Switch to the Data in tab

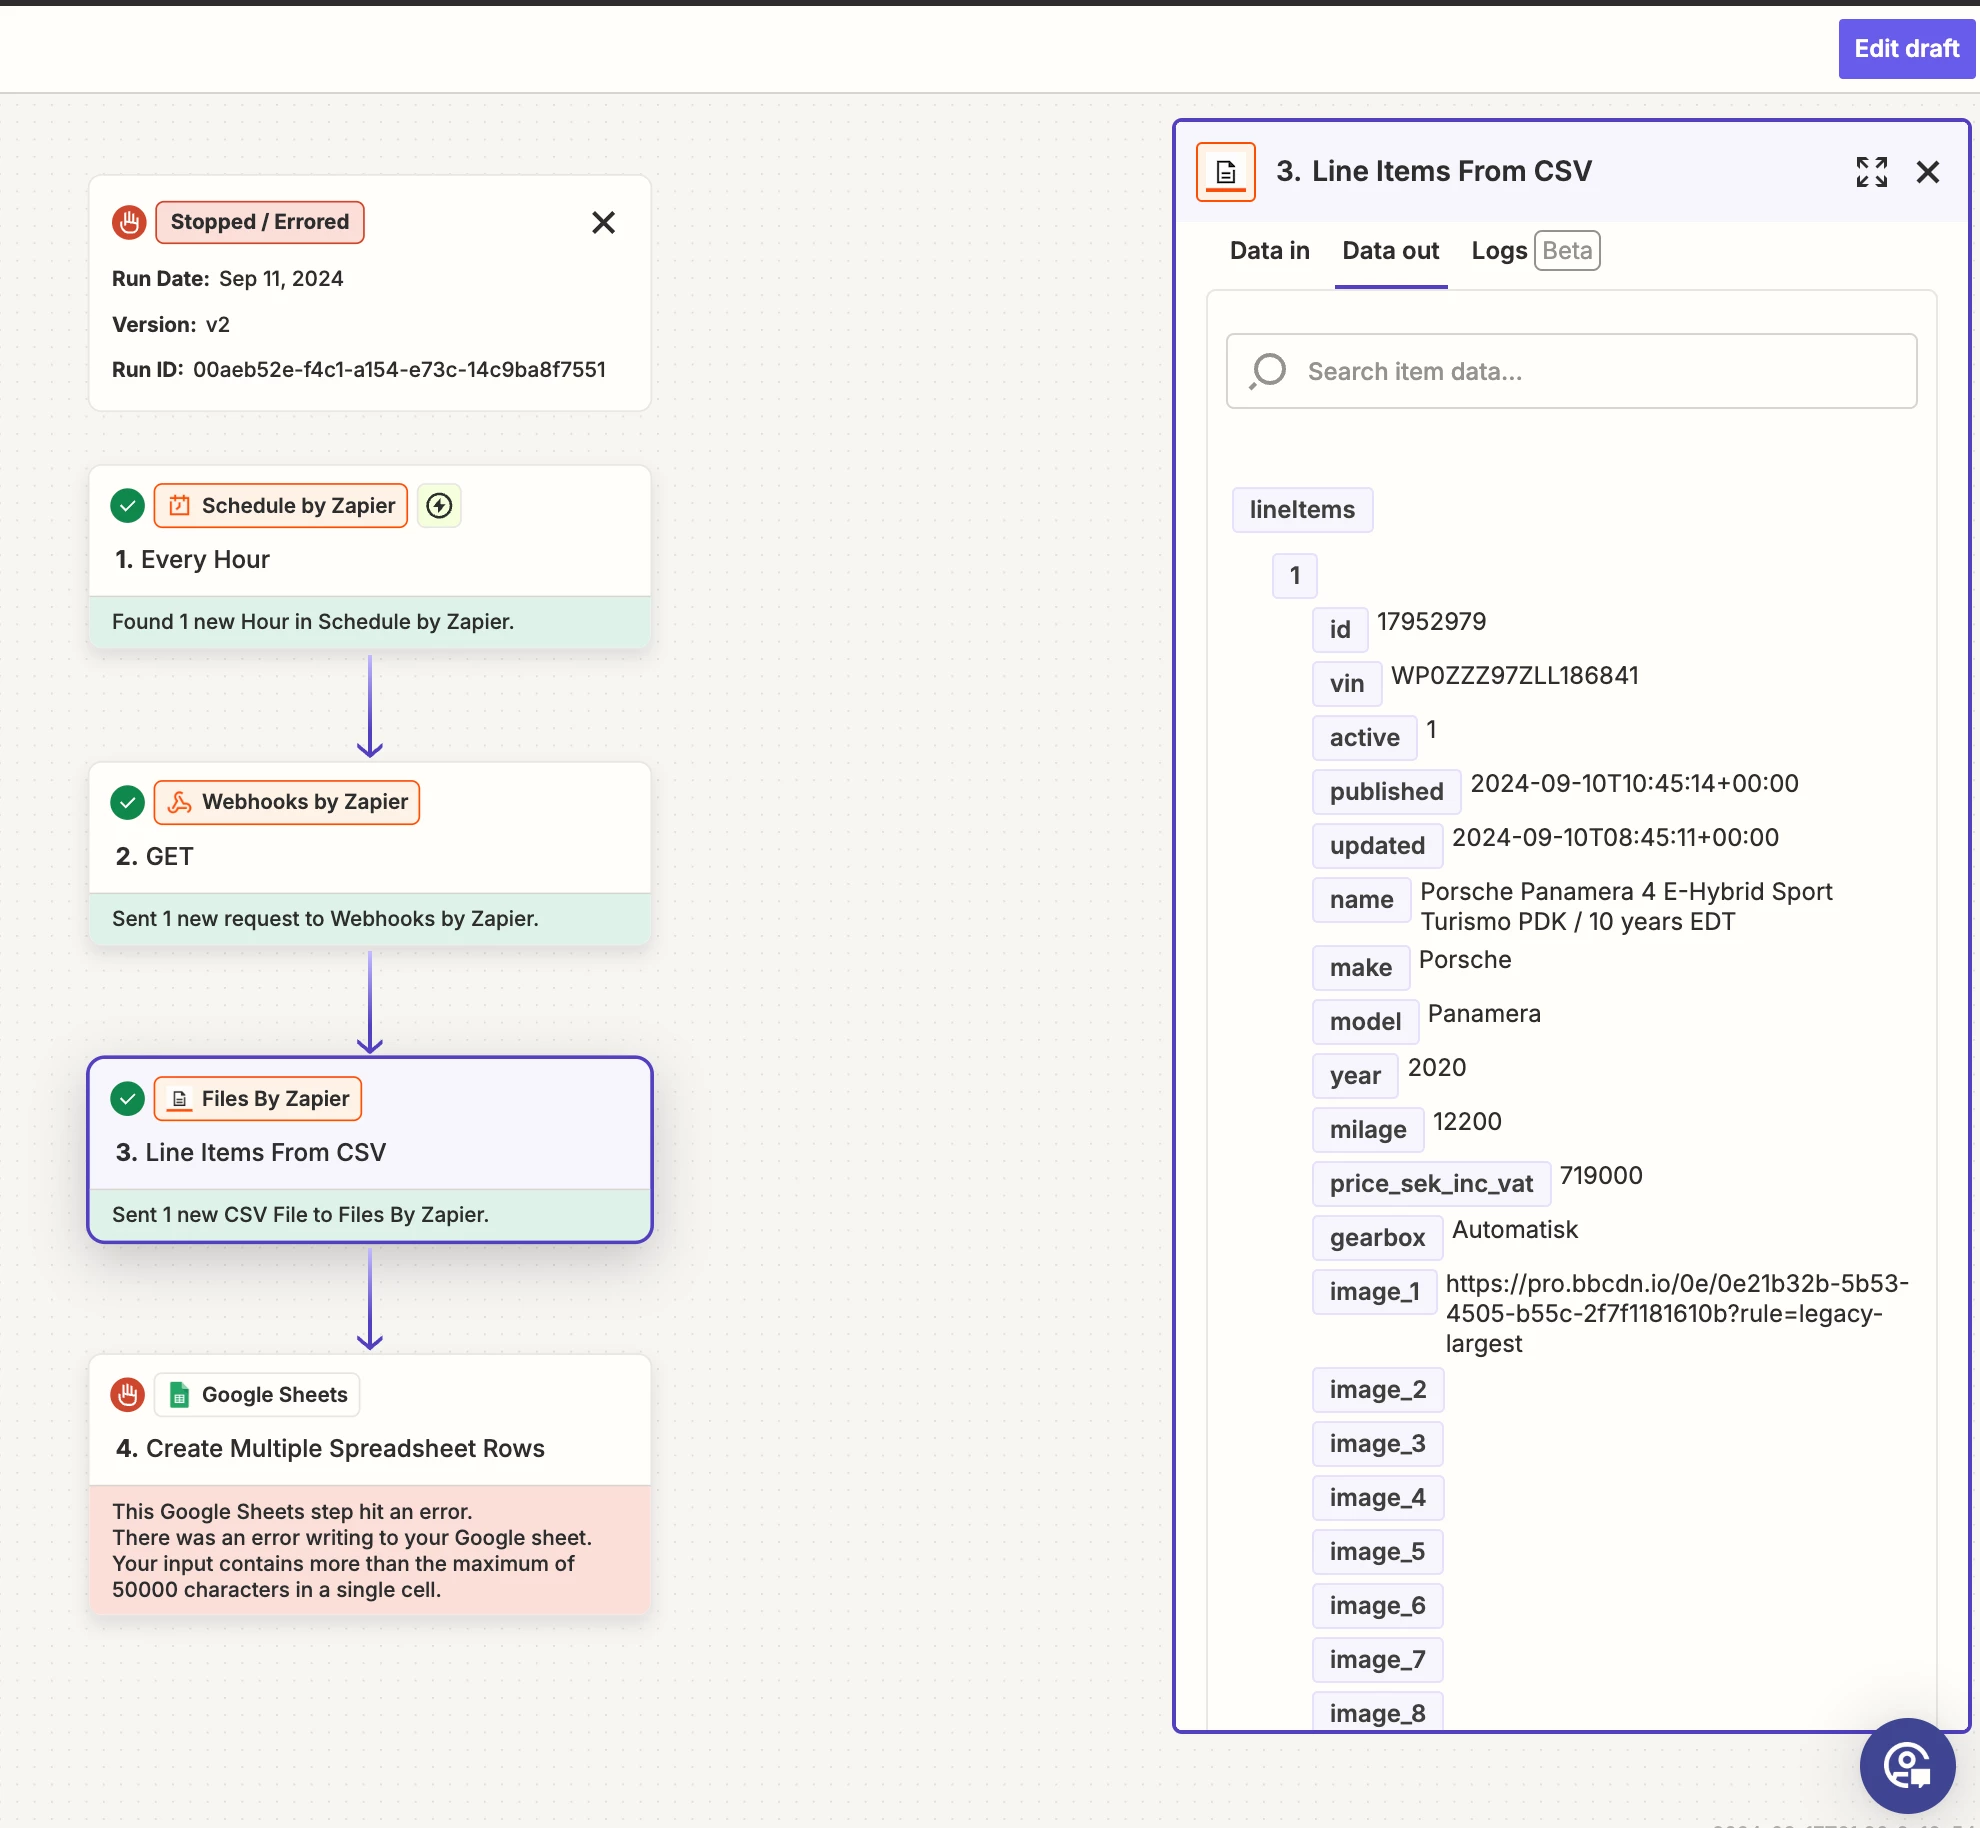coord(1269,251)
